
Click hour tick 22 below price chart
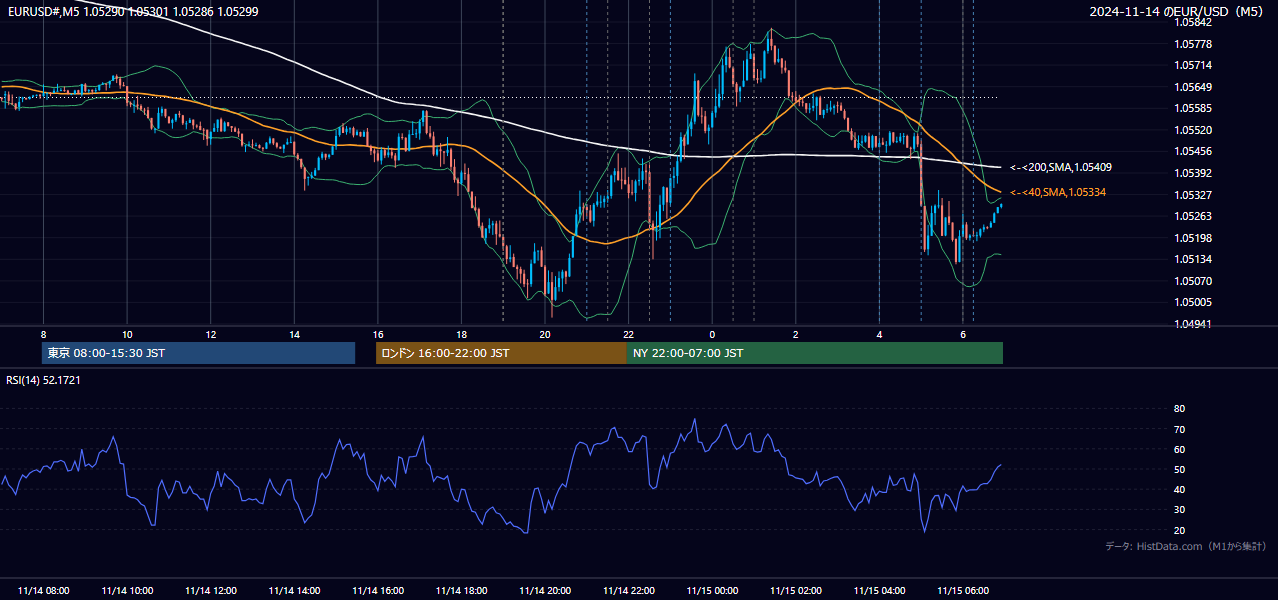click(x=628, y=334)
